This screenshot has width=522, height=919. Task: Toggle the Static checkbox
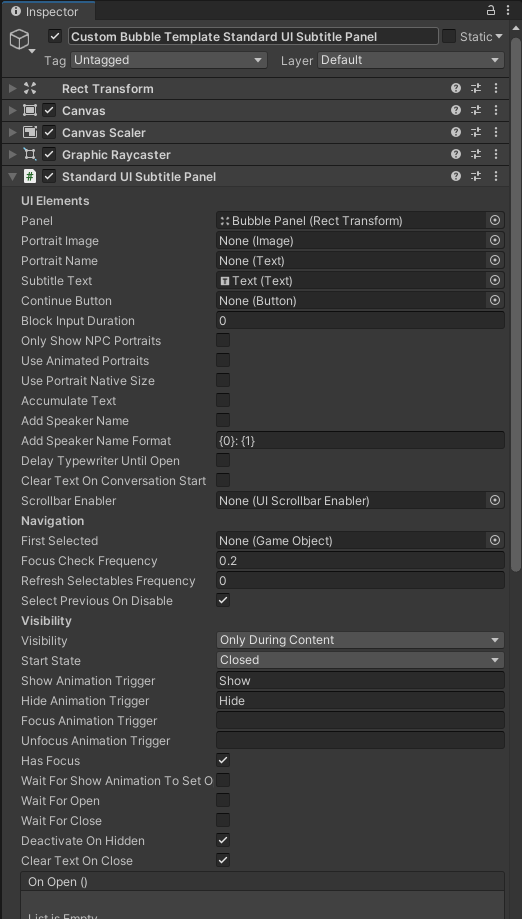point(449,36)
